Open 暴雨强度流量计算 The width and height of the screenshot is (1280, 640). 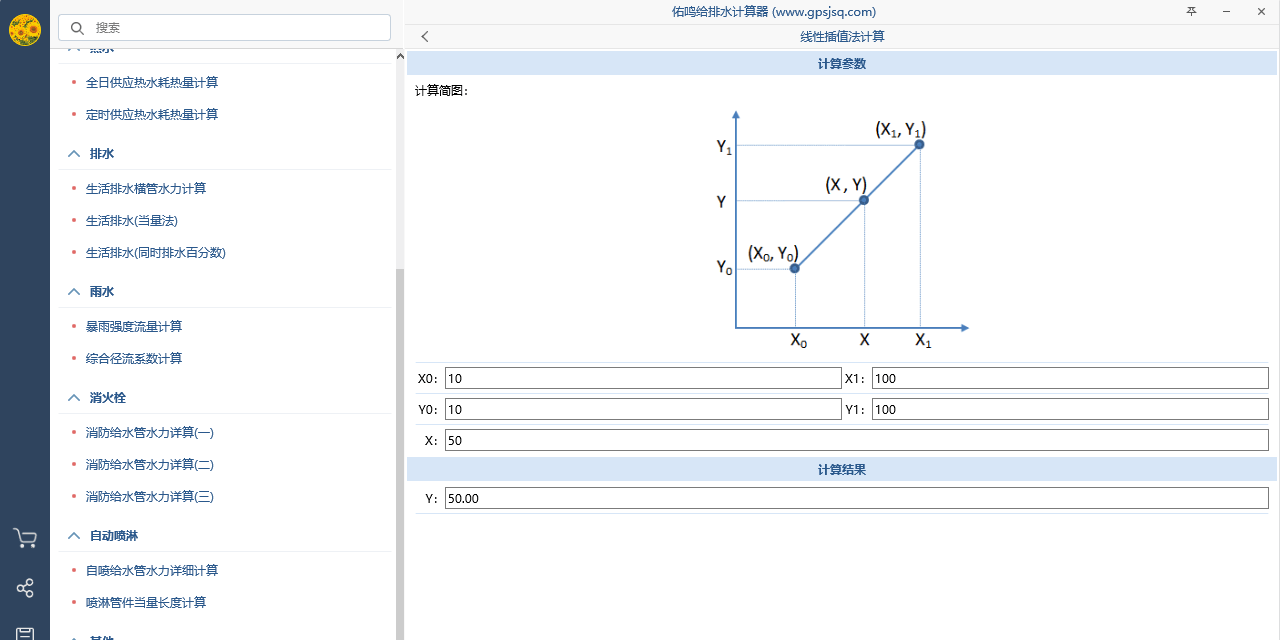coord(134,327)
